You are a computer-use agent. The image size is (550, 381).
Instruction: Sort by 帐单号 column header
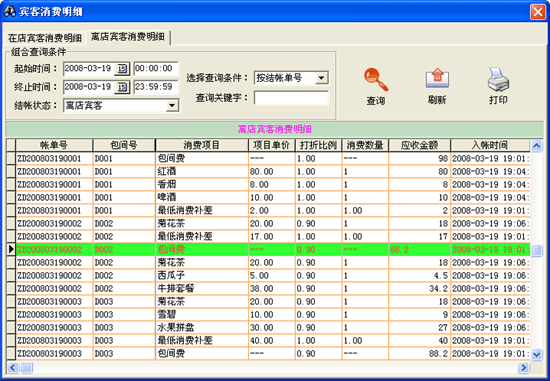tap(54, 145)
